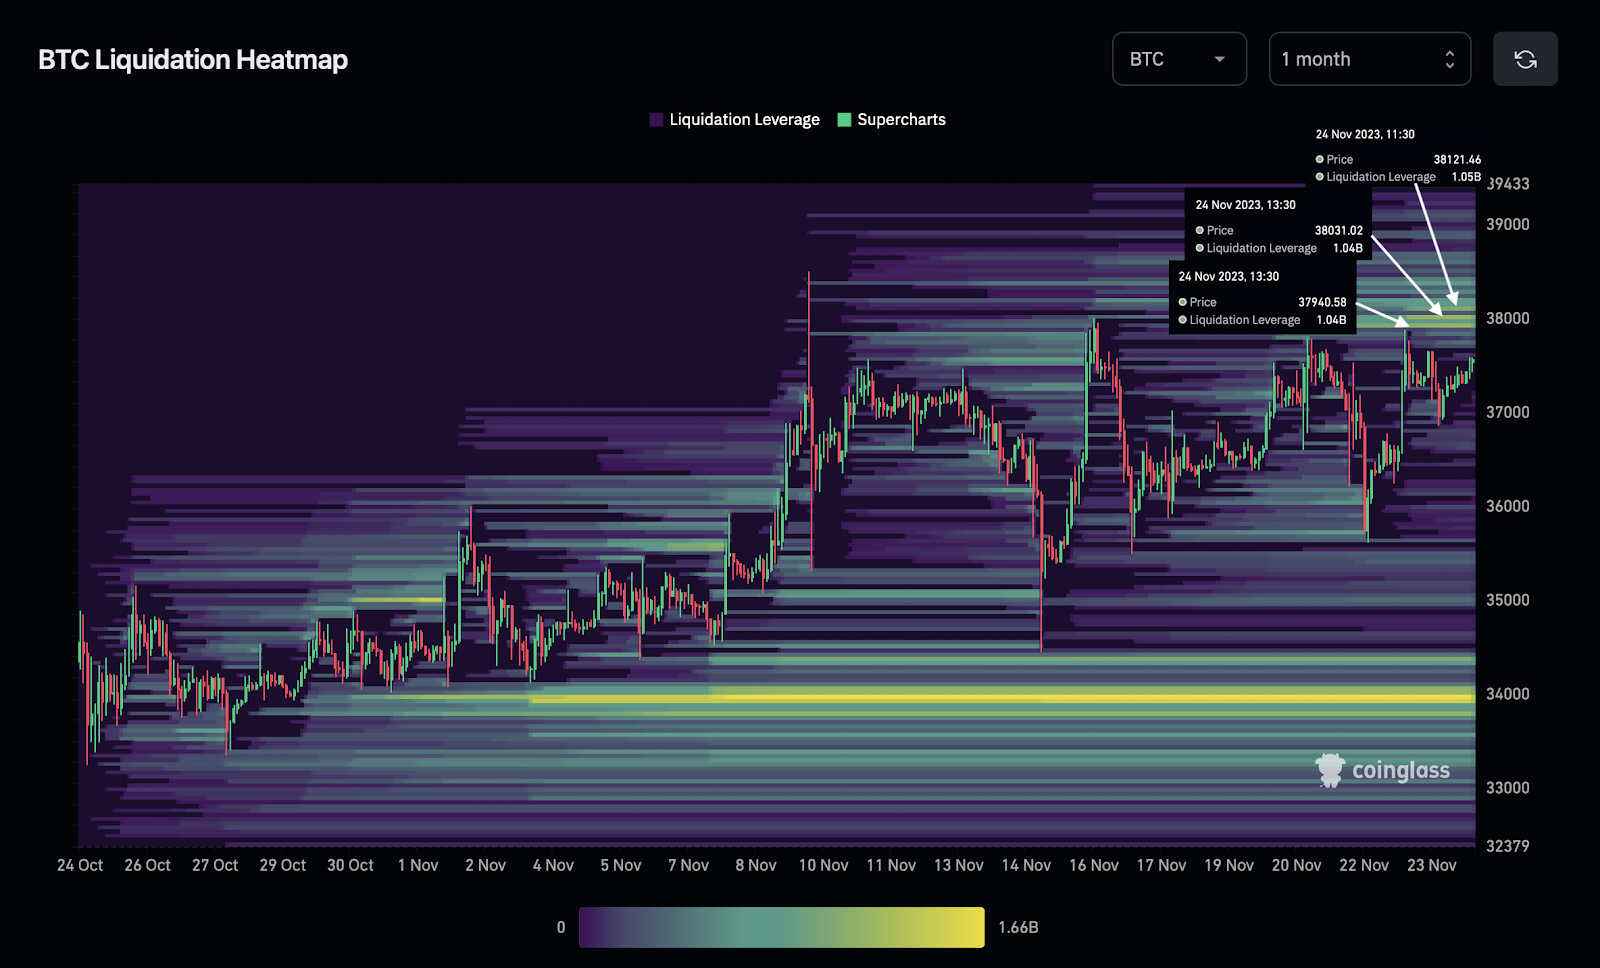Image resolution: width=1600 pixels, height=968 pixels.
Task: Click tooltip price value 37940.58
Action: coord(1322,302)
